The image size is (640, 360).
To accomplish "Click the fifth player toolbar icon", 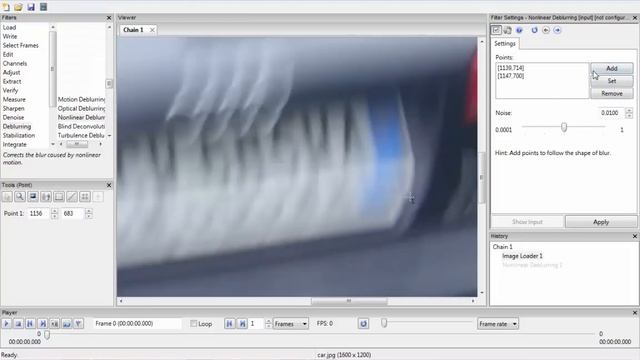I will click(x=55, y=324).
